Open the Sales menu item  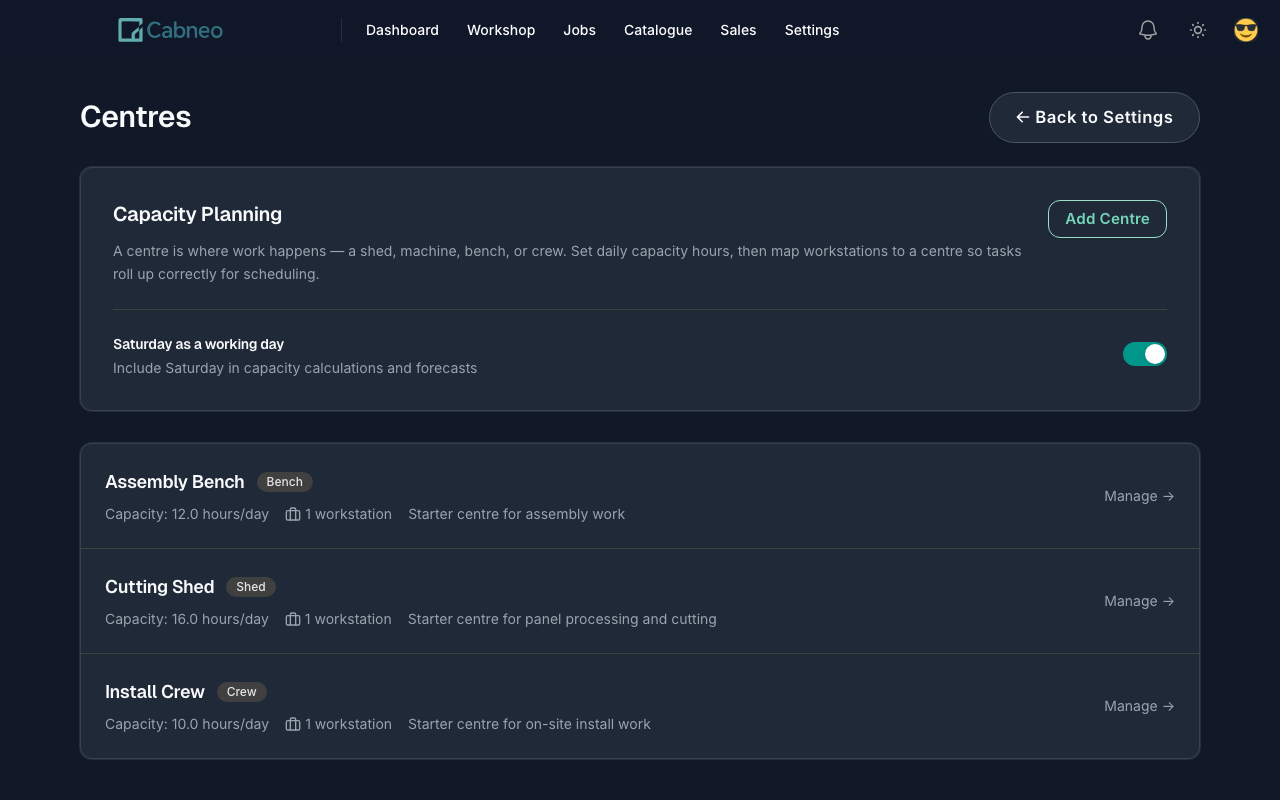738,30
